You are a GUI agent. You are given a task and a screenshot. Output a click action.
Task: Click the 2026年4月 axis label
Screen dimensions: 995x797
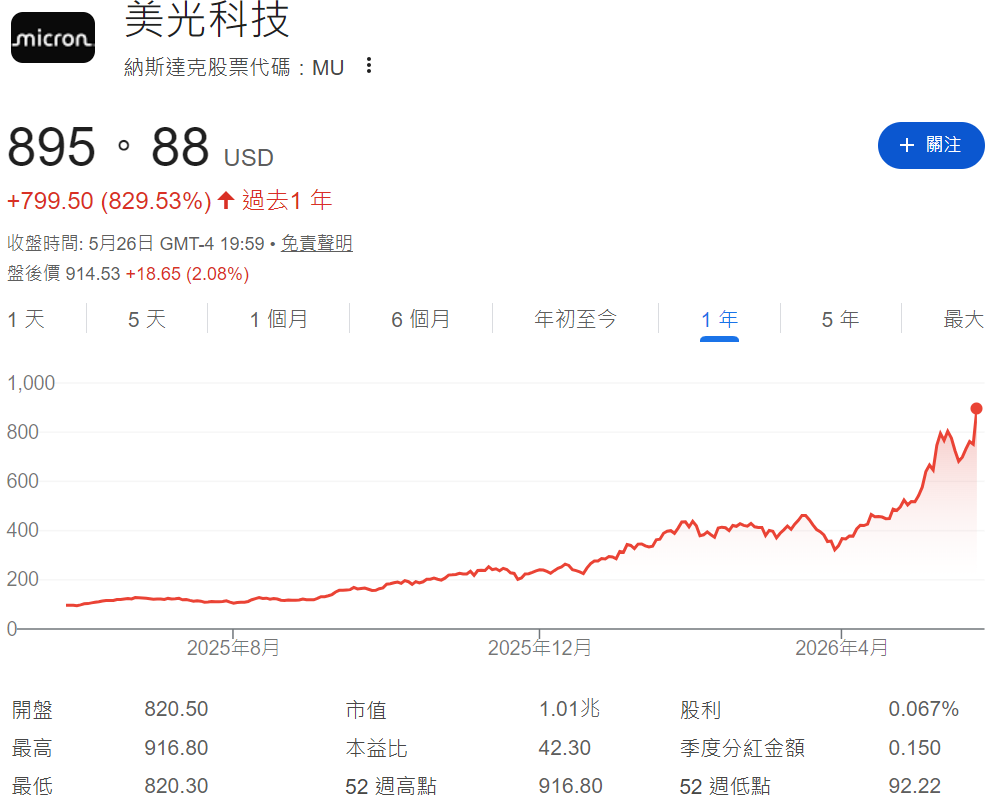tap(841, 648)
